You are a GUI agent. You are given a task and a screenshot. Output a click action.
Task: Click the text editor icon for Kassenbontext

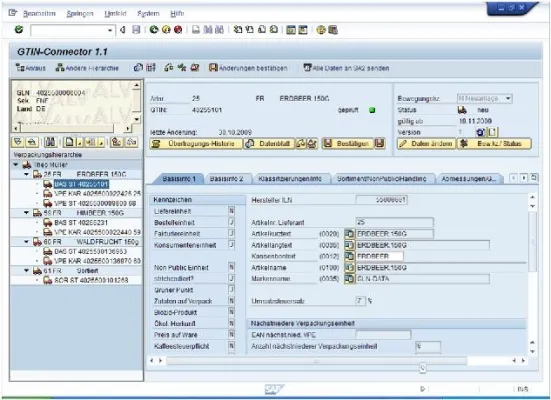349,256
